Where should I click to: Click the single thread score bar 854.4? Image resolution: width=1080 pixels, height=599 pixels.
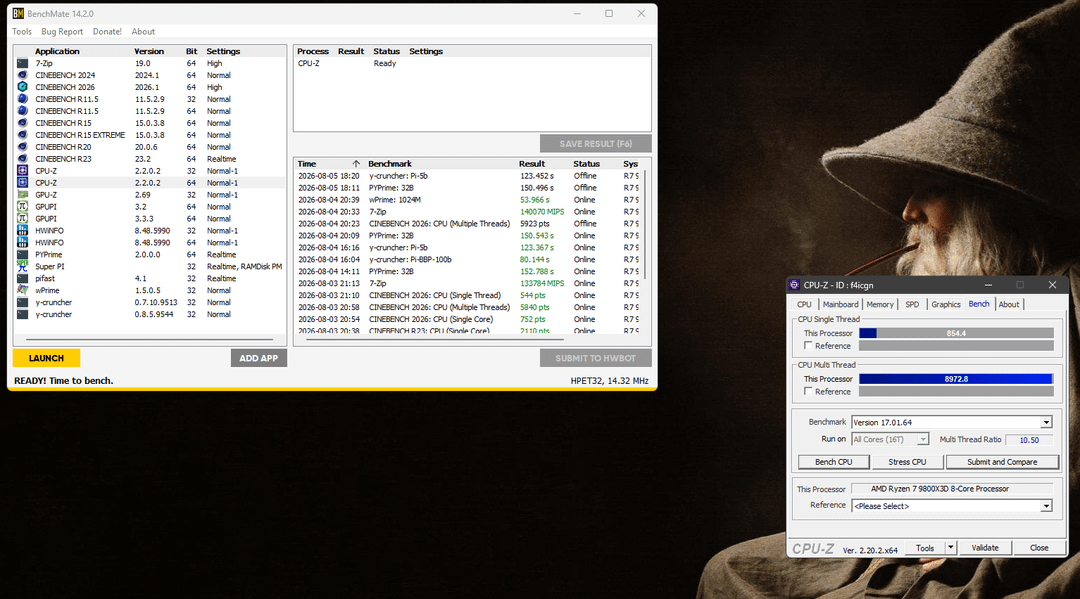click(956, 333)
